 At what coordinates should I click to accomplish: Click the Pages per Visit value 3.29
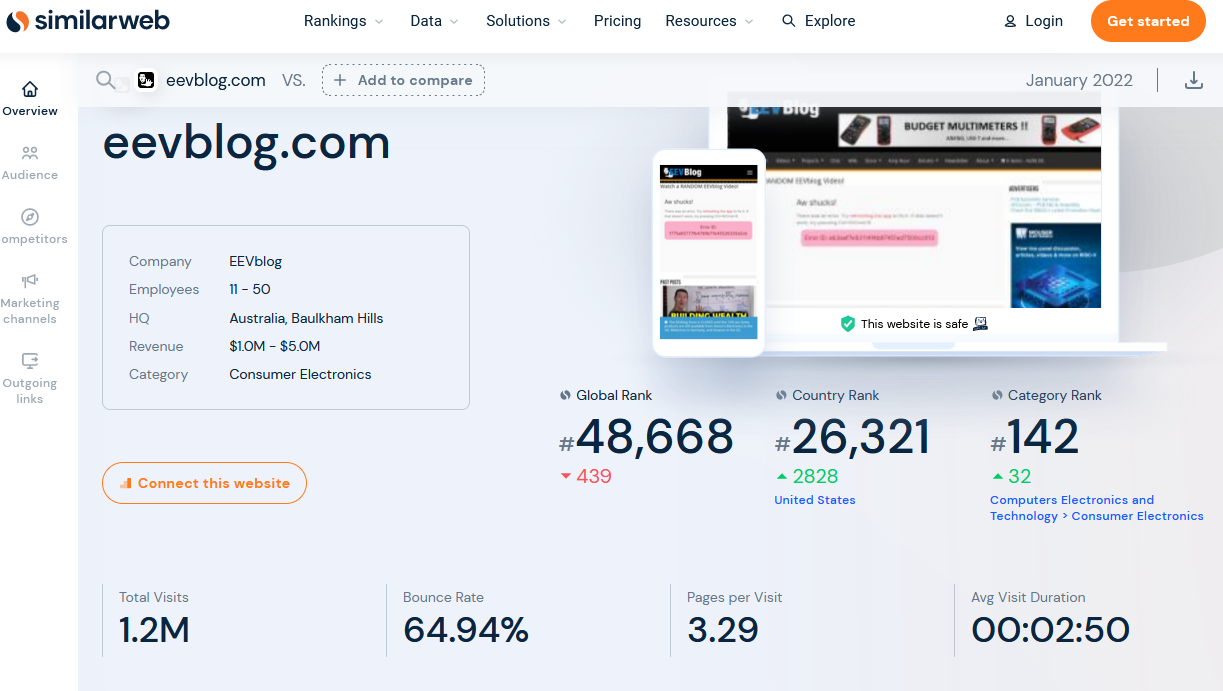click(722, 630)
